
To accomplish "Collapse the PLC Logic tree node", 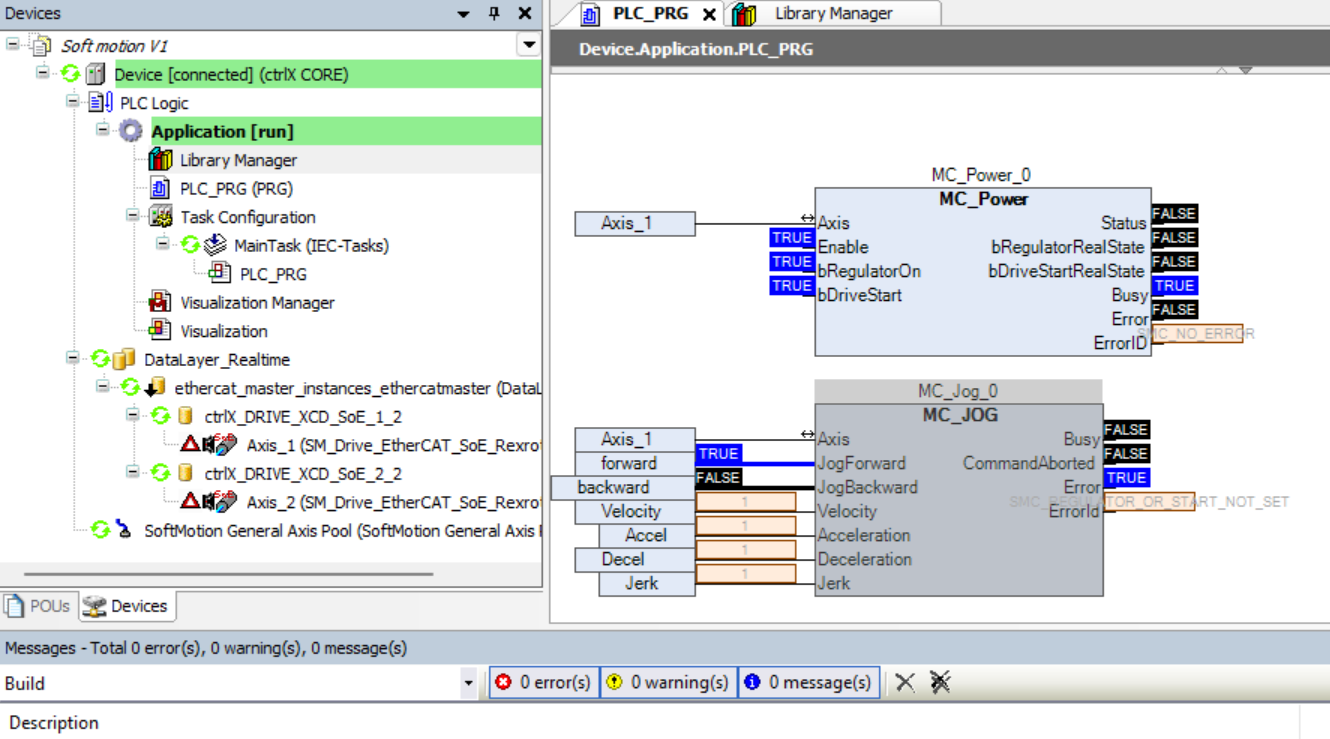I will click(x=73, y=102).
